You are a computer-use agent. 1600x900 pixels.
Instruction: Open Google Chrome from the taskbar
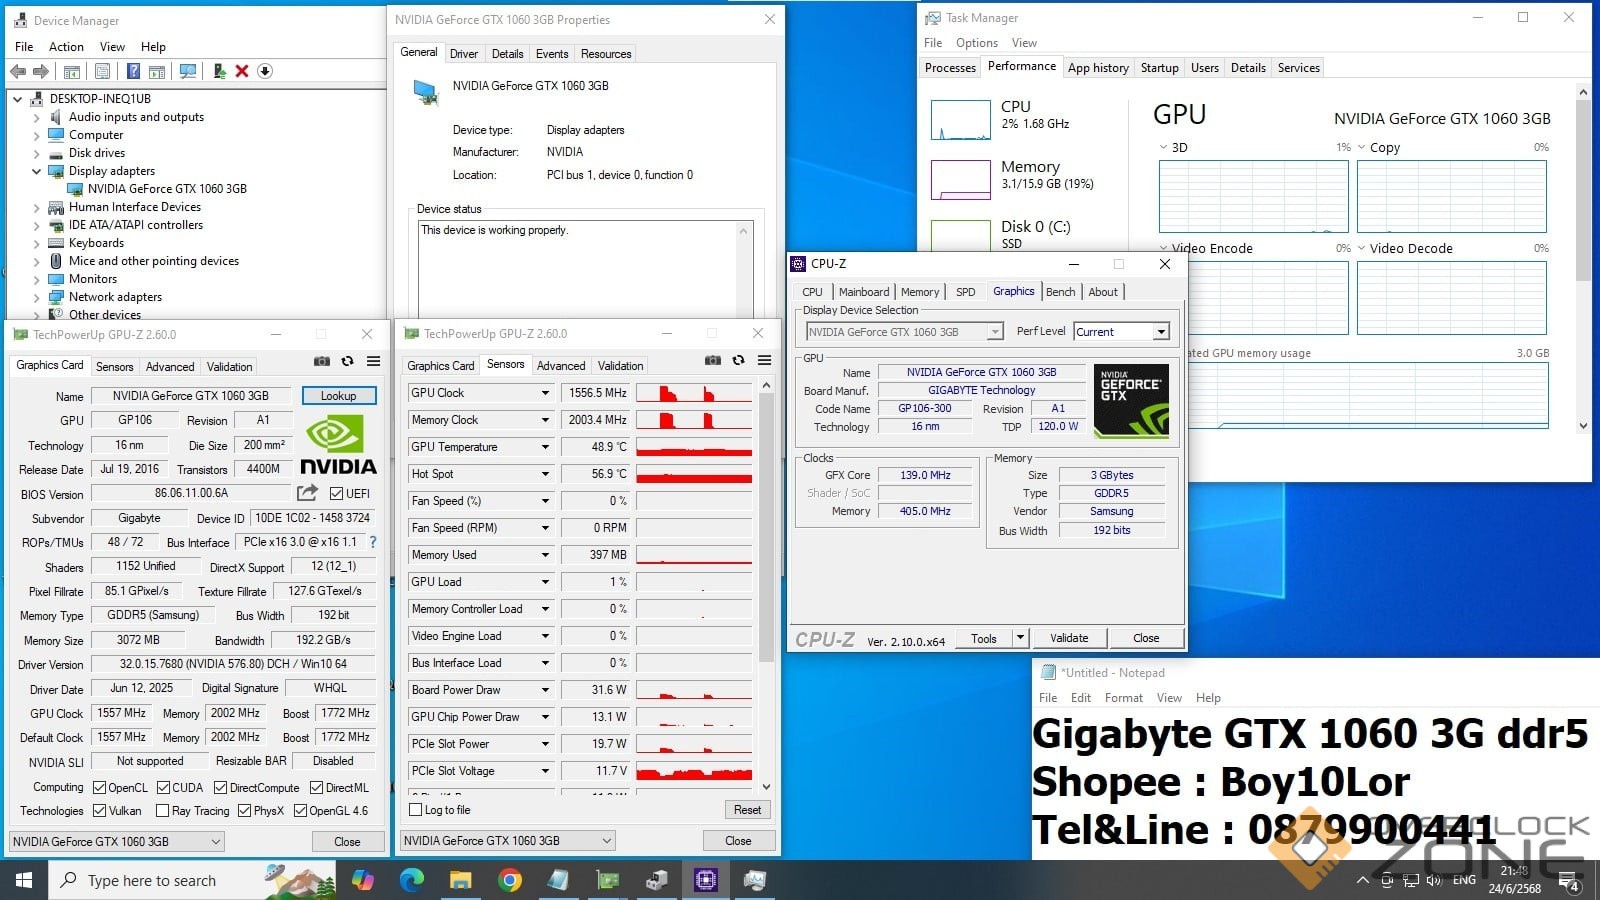509,880
